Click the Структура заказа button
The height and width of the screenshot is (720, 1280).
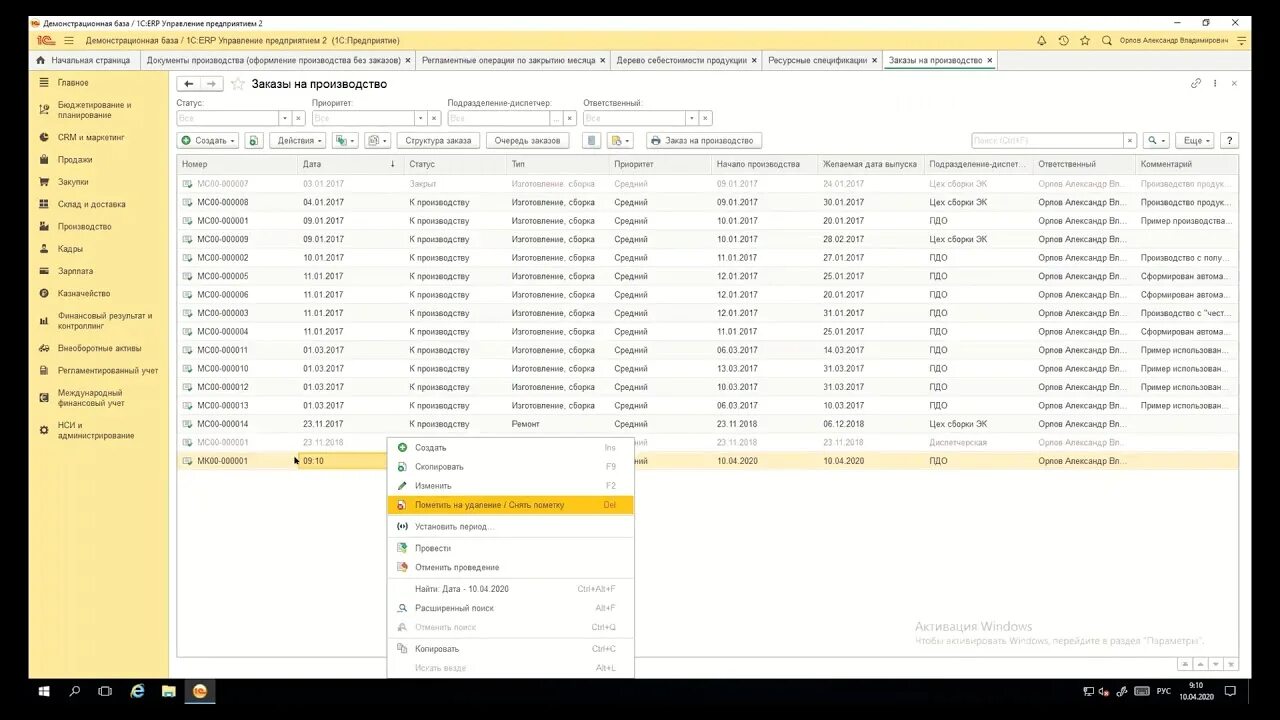[438, 141]
